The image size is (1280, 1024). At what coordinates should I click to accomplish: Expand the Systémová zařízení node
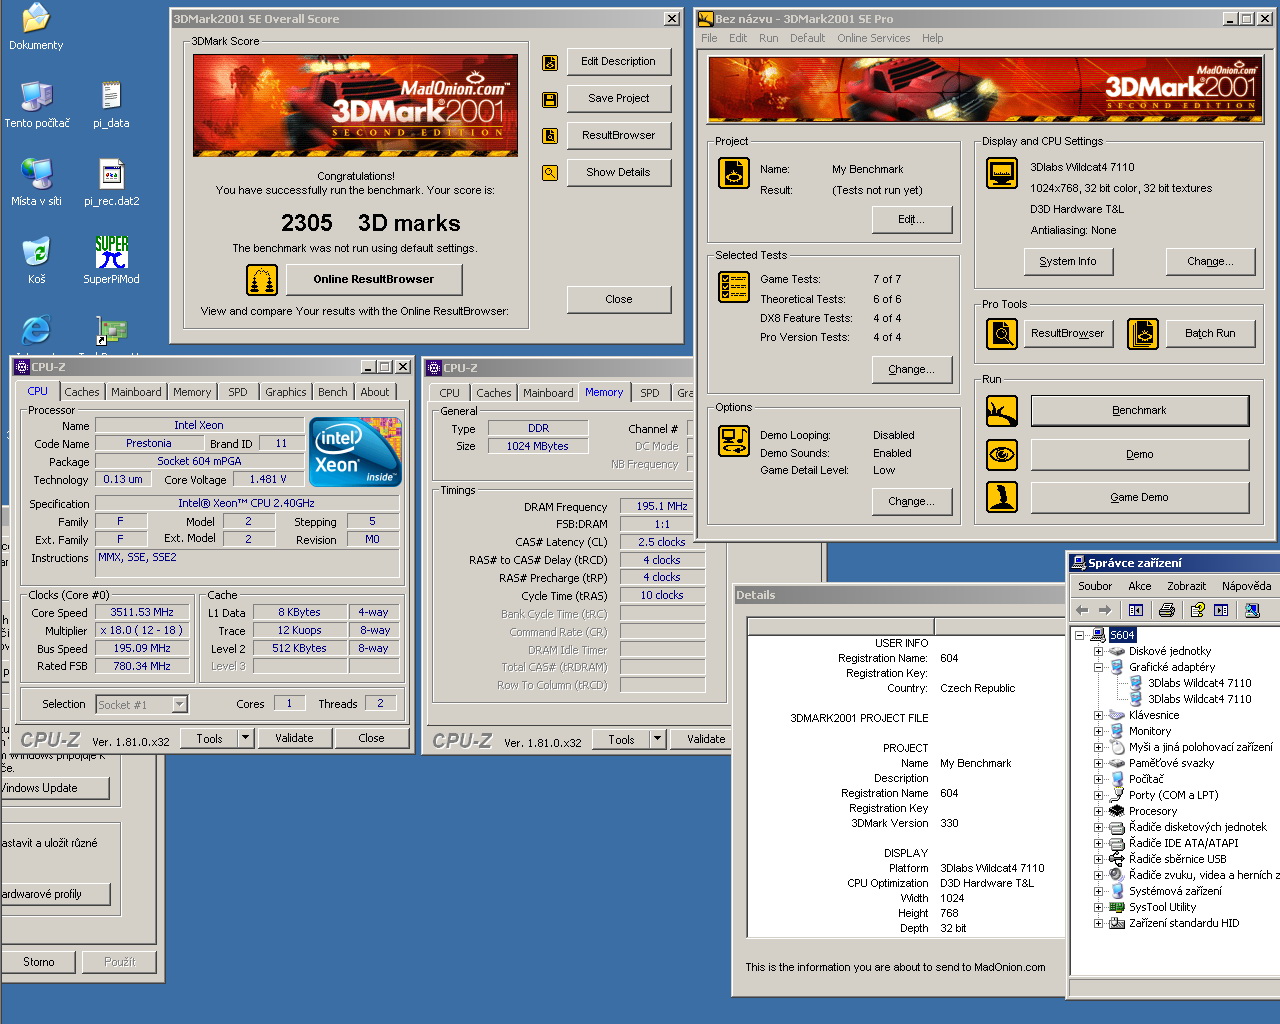pyautogui.click(x=1098, y=891)
